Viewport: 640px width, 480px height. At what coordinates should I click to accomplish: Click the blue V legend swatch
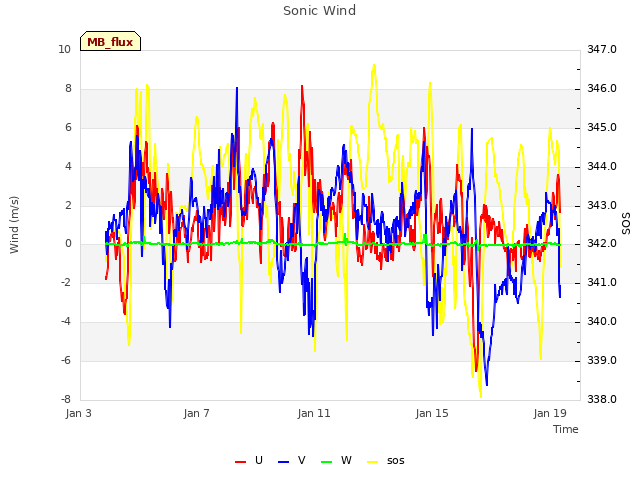tap(283, 462)
